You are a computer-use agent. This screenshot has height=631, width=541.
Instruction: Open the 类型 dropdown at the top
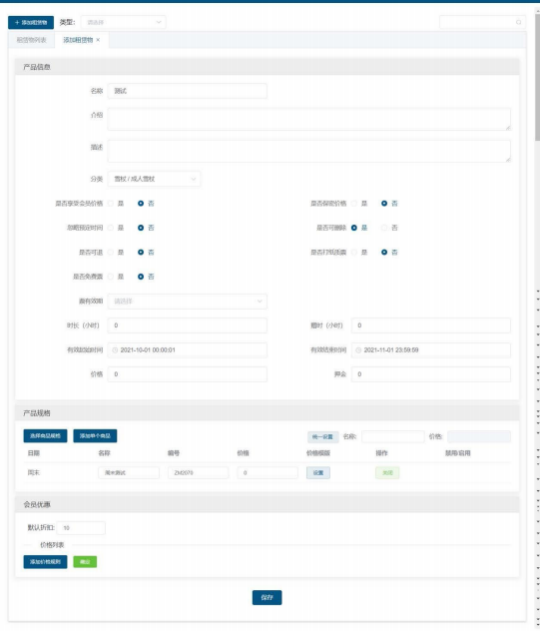(x=123, y=22)
